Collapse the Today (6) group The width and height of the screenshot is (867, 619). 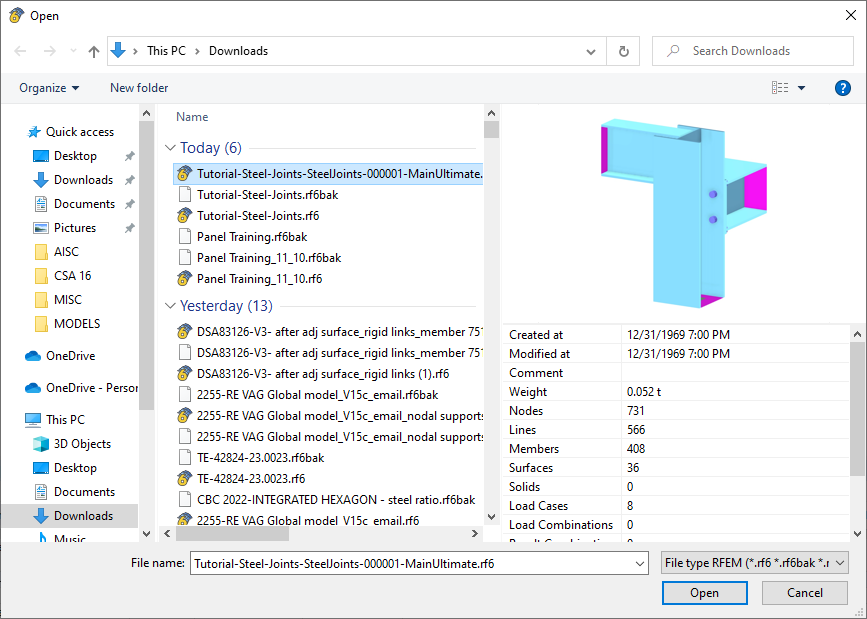[170, 148]
